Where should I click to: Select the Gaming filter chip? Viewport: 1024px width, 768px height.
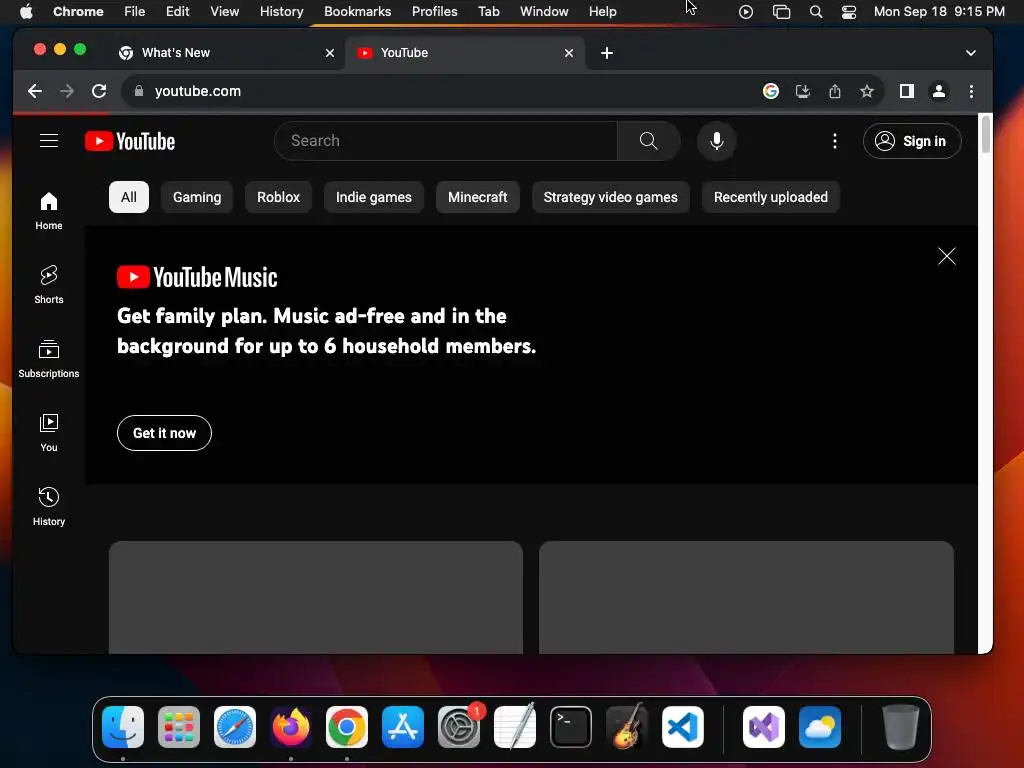(197, 197)
